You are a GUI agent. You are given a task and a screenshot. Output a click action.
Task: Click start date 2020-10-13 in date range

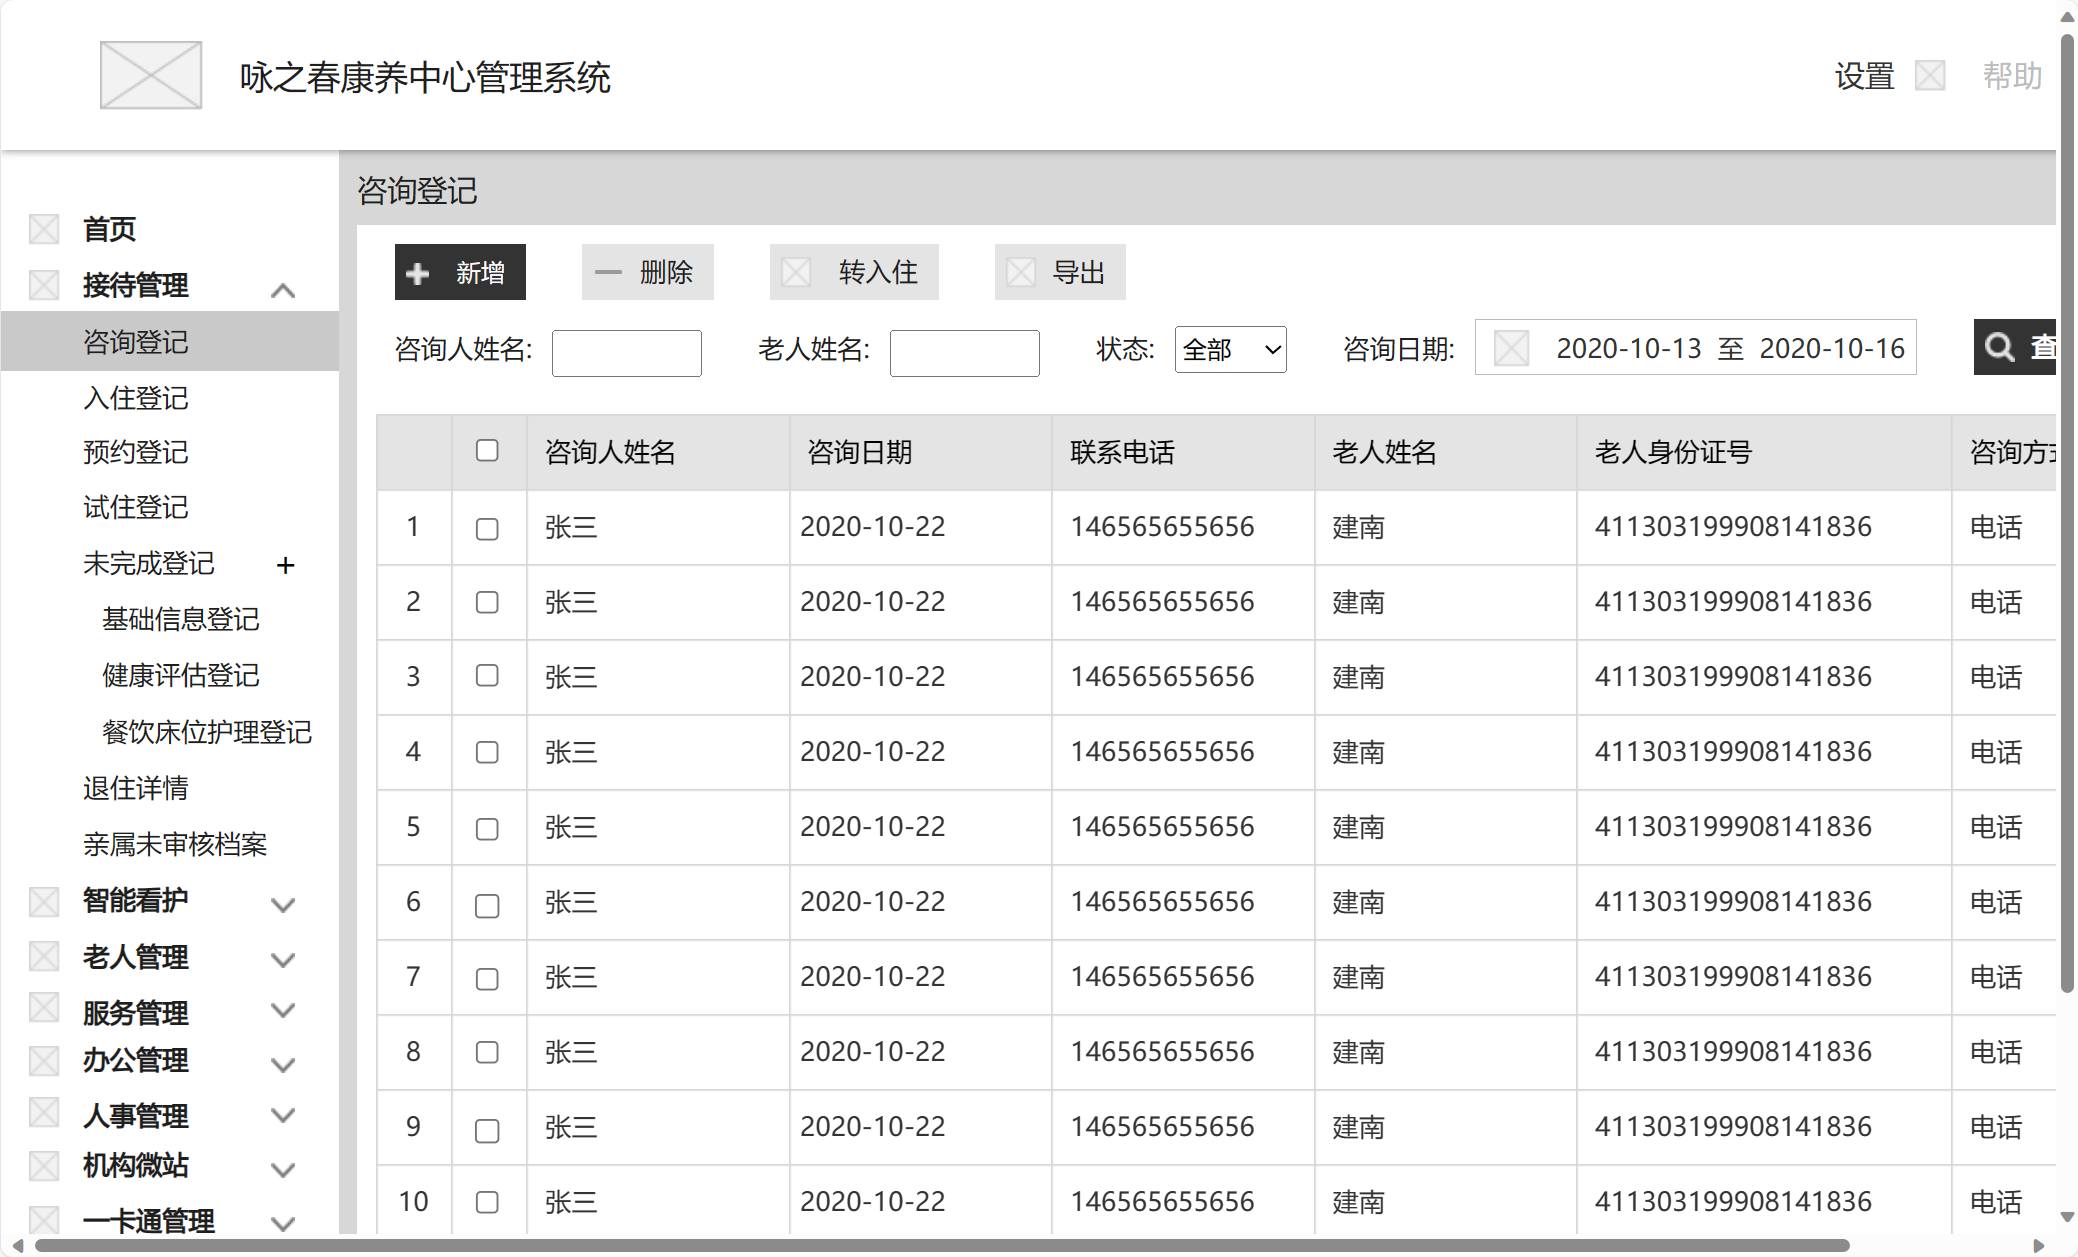coord(1629,348)
